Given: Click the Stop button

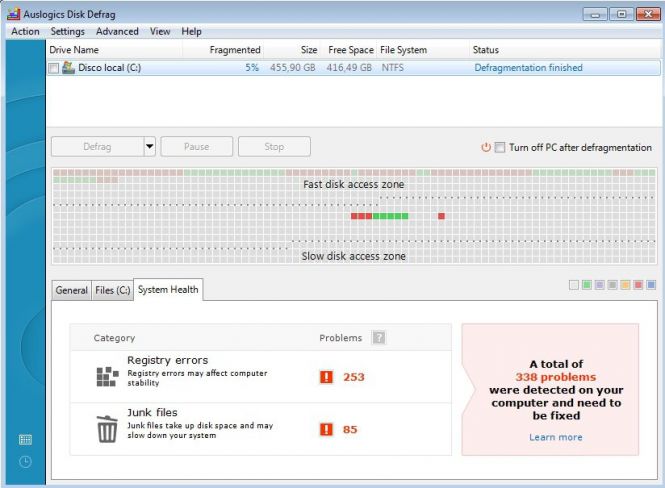Looking at the screenshot, I should [274, 147].
